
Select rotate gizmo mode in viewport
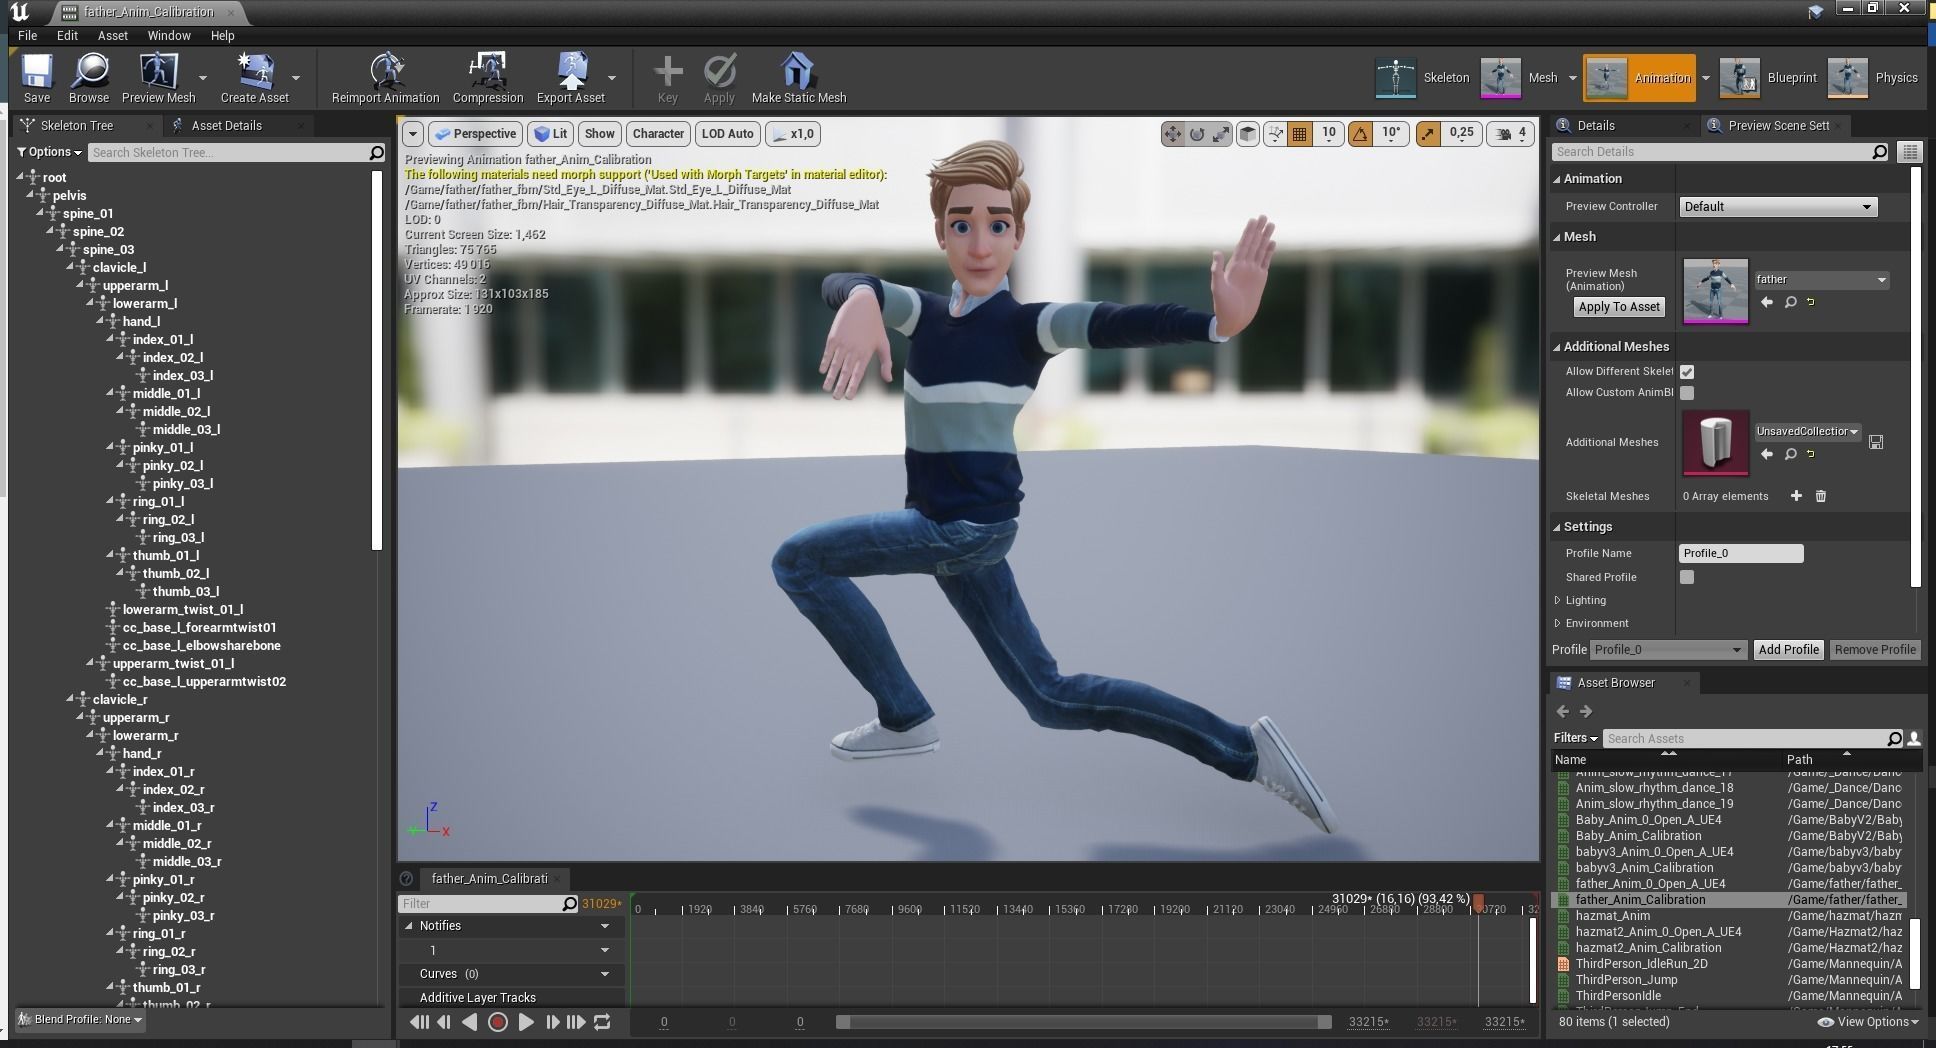tap(1197, 133)
